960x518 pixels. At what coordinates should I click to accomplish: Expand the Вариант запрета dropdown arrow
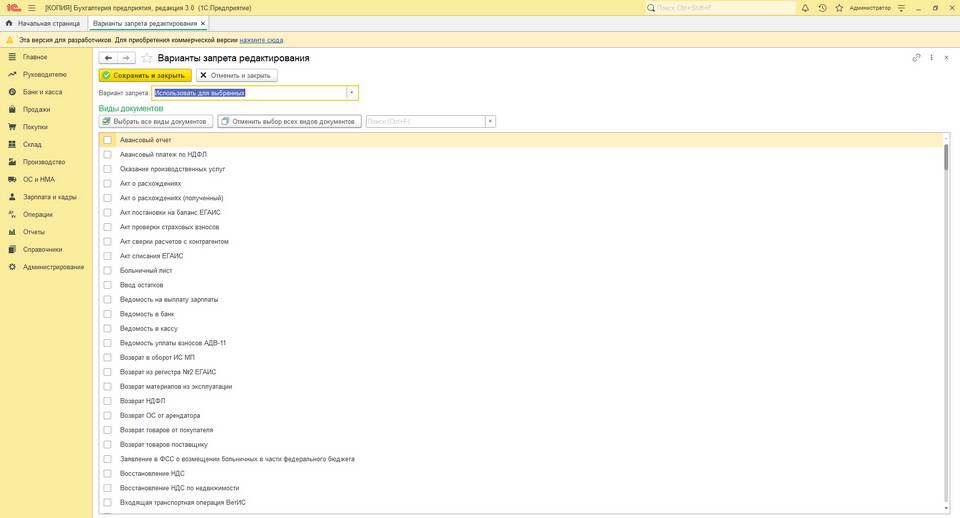[351, 93]
